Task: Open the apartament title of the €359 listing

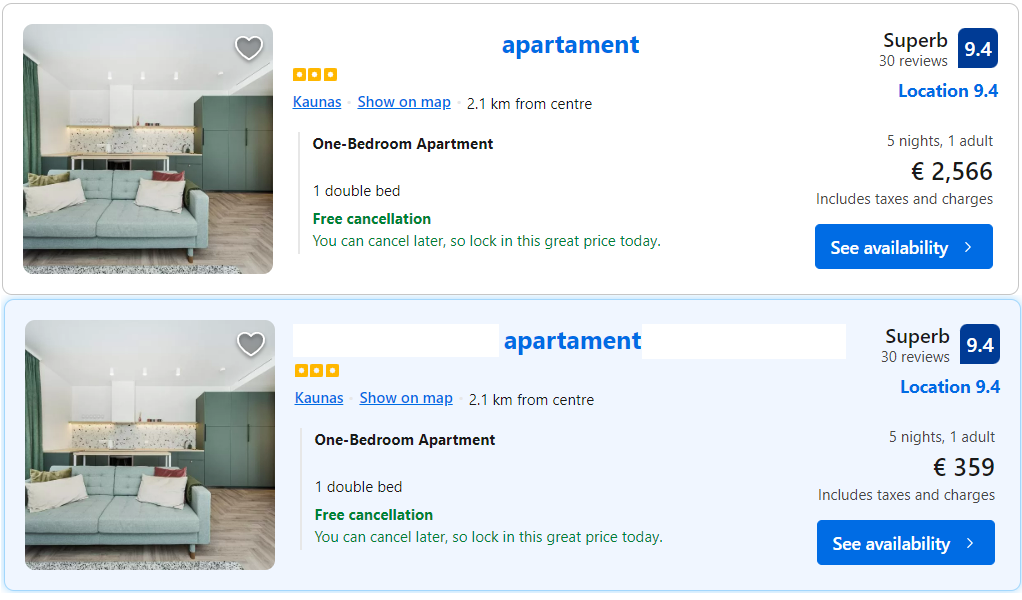Action: pyautogui.click(x=572, y=341)
